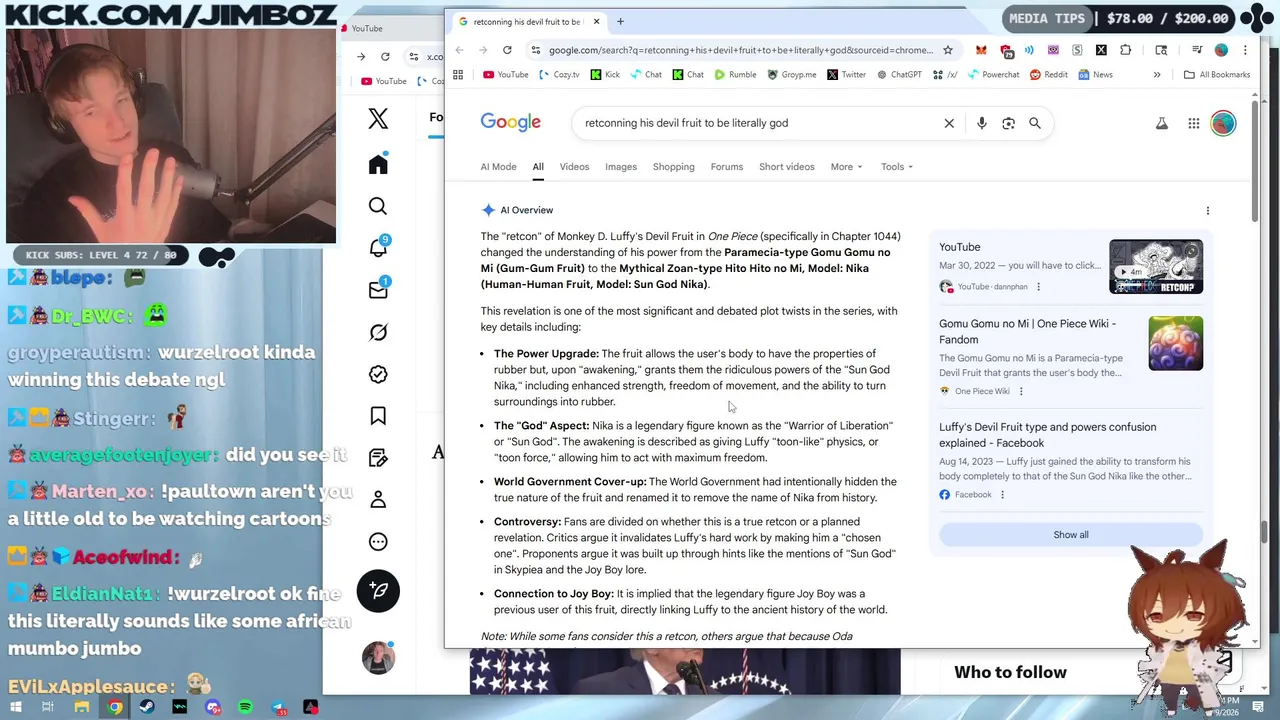
Task: Open the Windows Start menu
Action: 16,708
